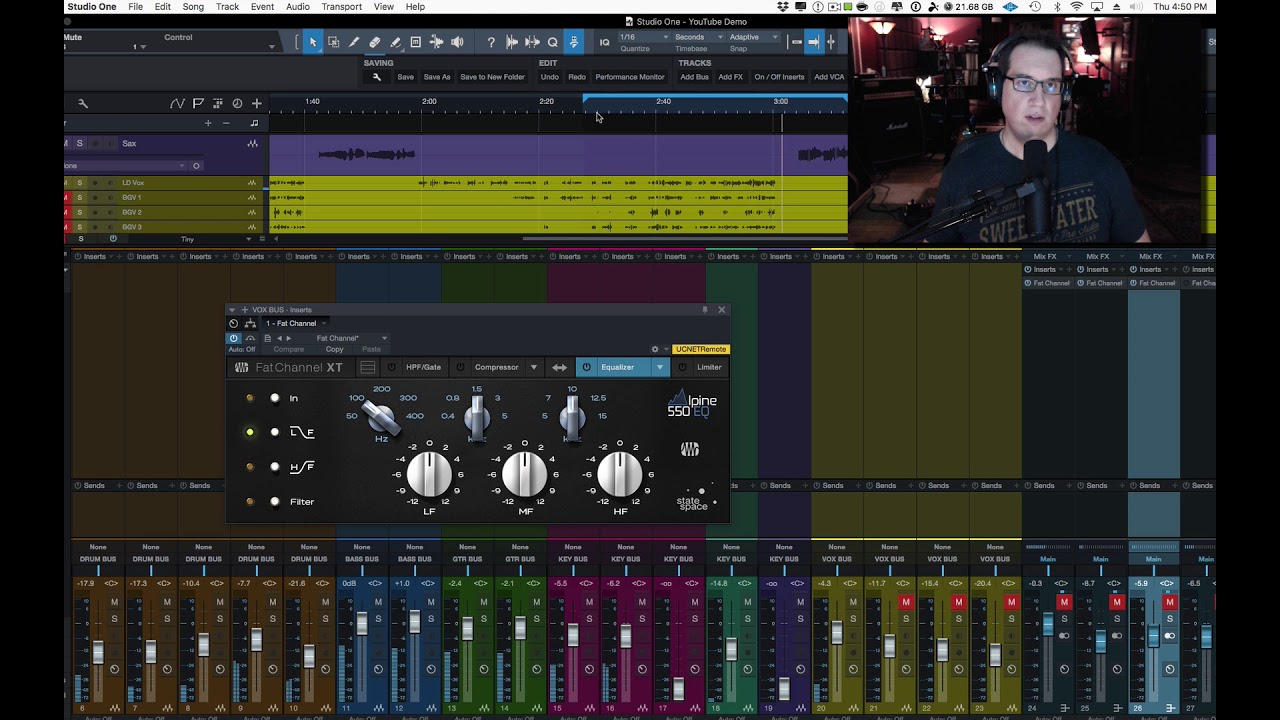1280x720 pixels.
Task: Toggle the LF shelf switch
Action: point(275,432)
